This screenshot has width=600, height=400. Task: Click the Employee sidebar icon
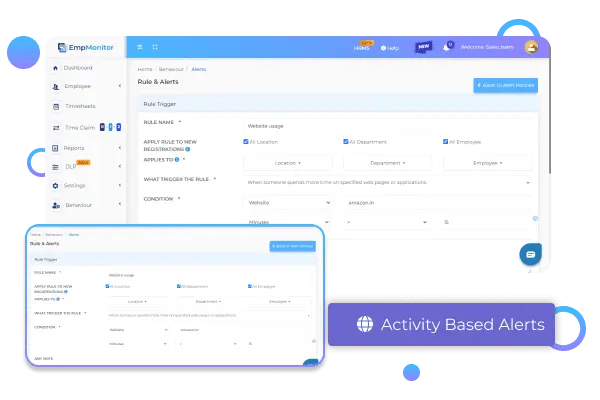pos(56,87)
